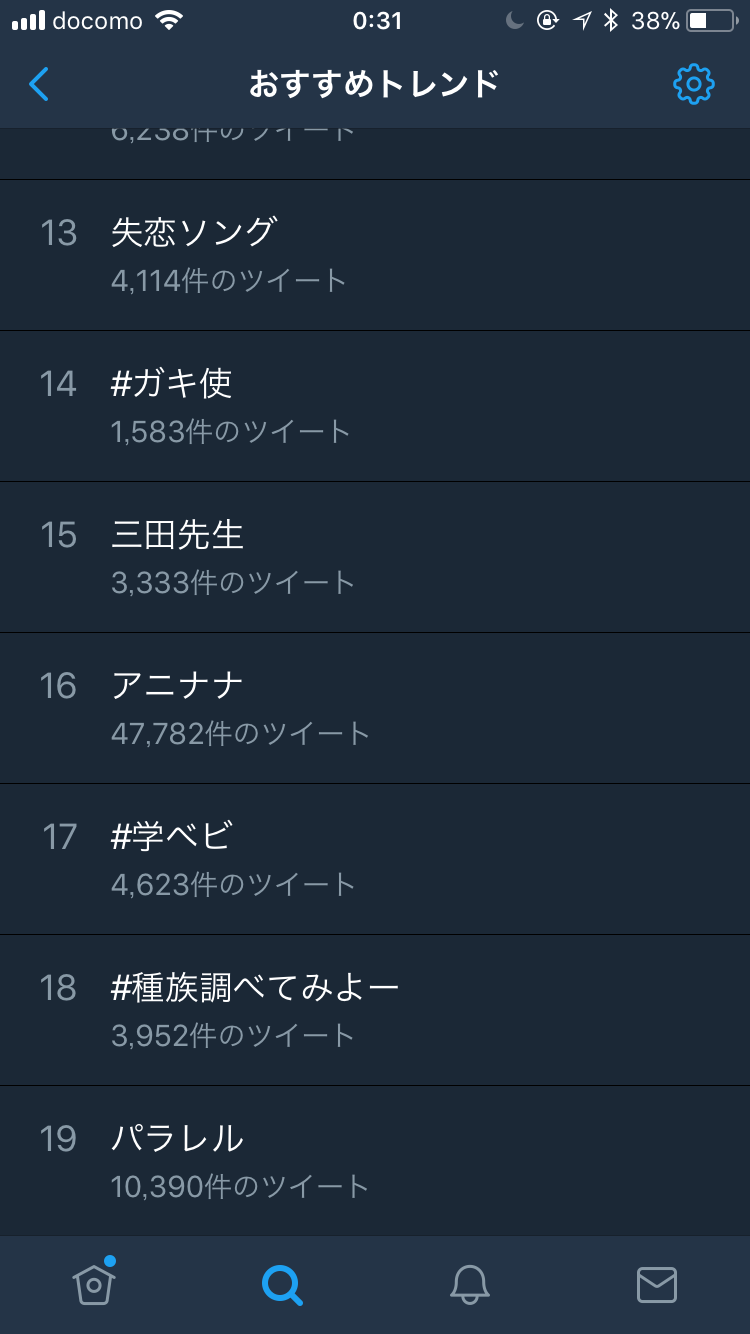Tap the rank number 16 row
750x1334 pixels.
point(58,687)
